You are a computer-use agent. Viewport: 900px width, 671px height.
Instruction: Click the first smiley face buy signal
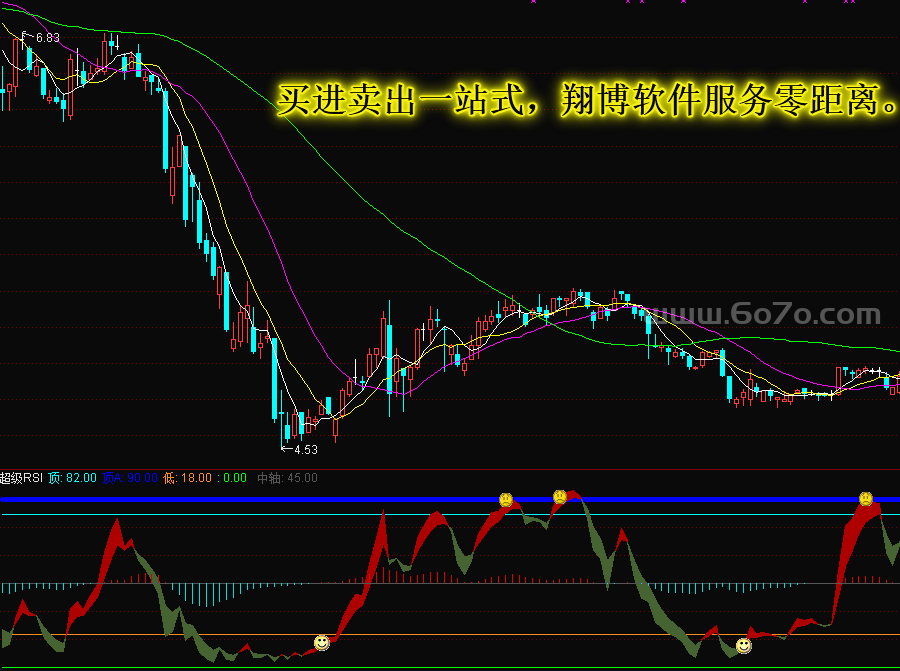pos(321,642)
